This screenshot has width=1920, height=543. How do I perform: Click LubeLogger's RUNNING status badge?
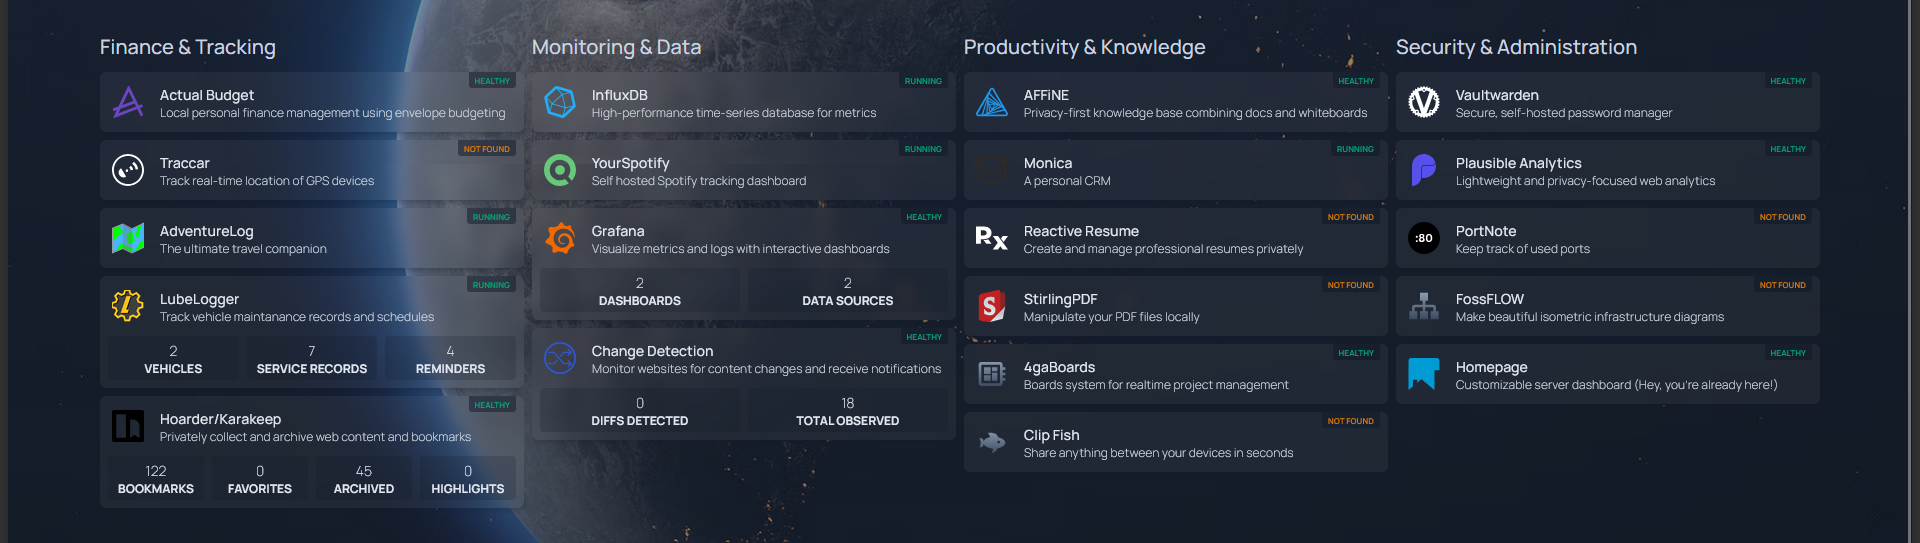click(491, 285)
